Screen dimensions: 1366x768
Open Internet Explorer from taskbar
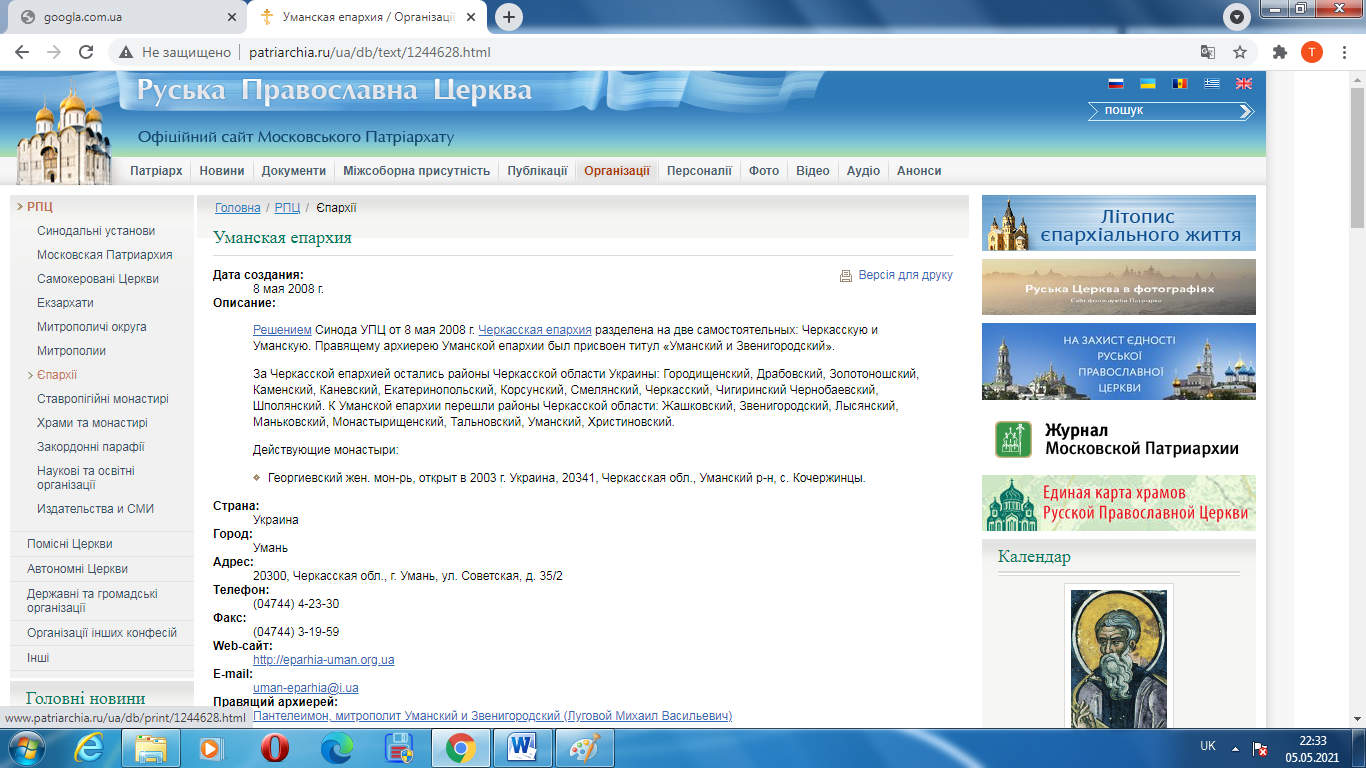point(89,747)
